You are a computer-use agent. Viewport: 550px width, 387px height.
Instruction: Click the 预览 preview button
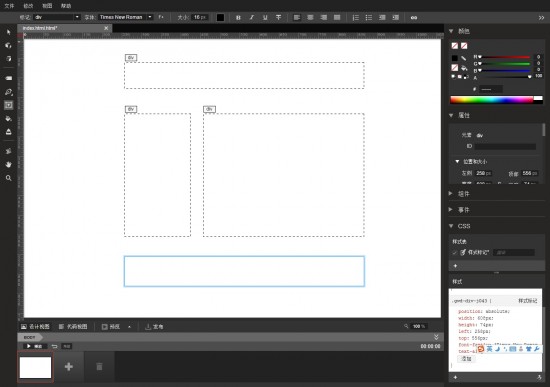pos(111,327)
